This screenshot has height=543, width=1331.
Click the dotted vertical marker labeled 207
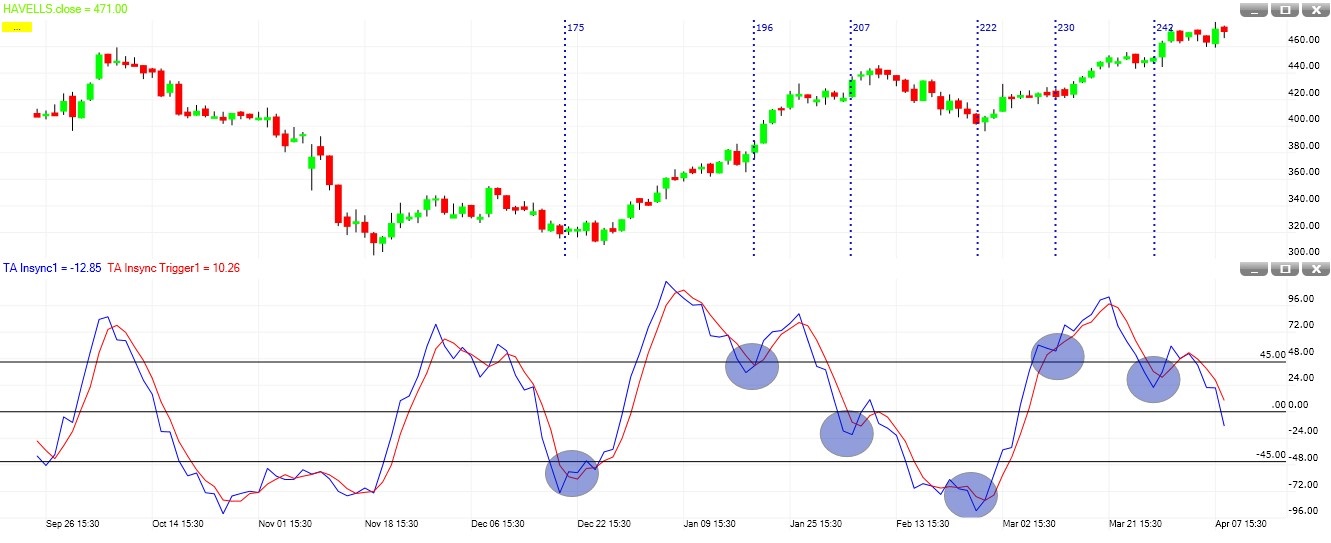[x=850, y=140]
